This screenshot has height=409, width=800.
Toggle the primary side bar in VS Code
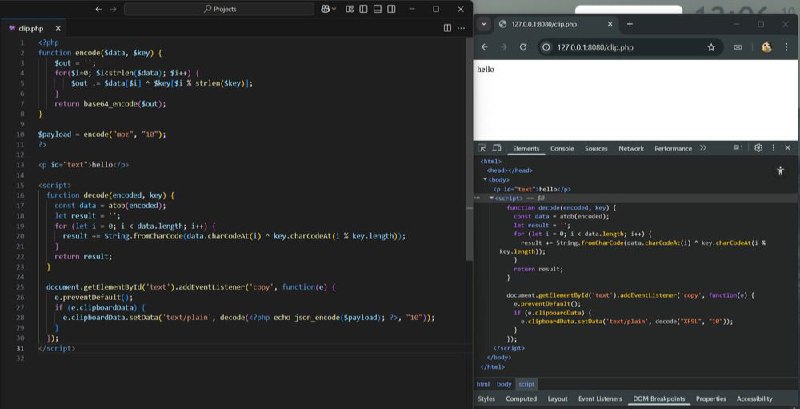pos(363,9)
